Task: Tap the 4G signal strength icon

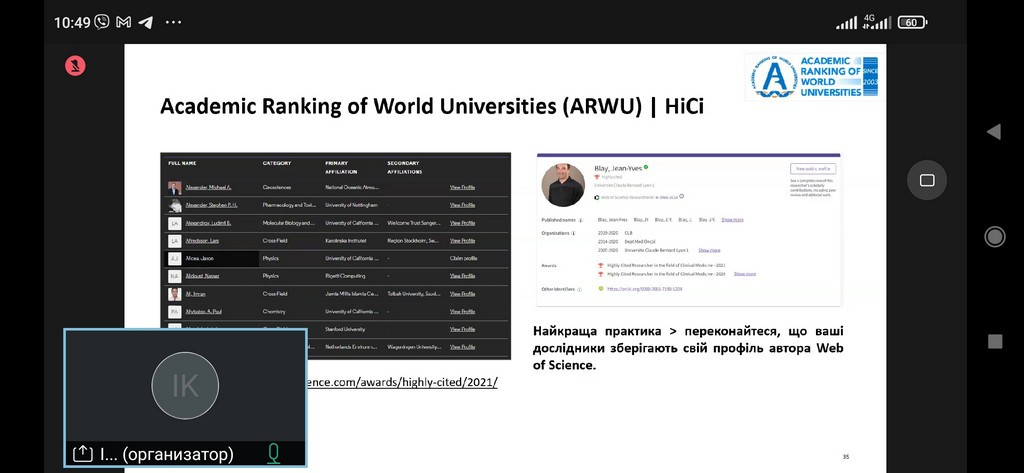Action: (877, 22)
